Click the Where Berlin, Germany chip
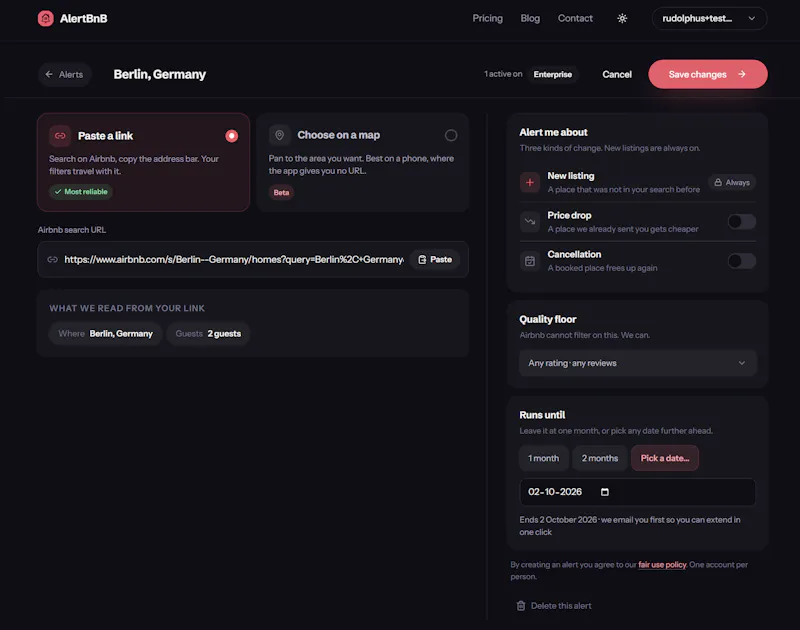This screenshot has width=800, height=630. (105, 334)
